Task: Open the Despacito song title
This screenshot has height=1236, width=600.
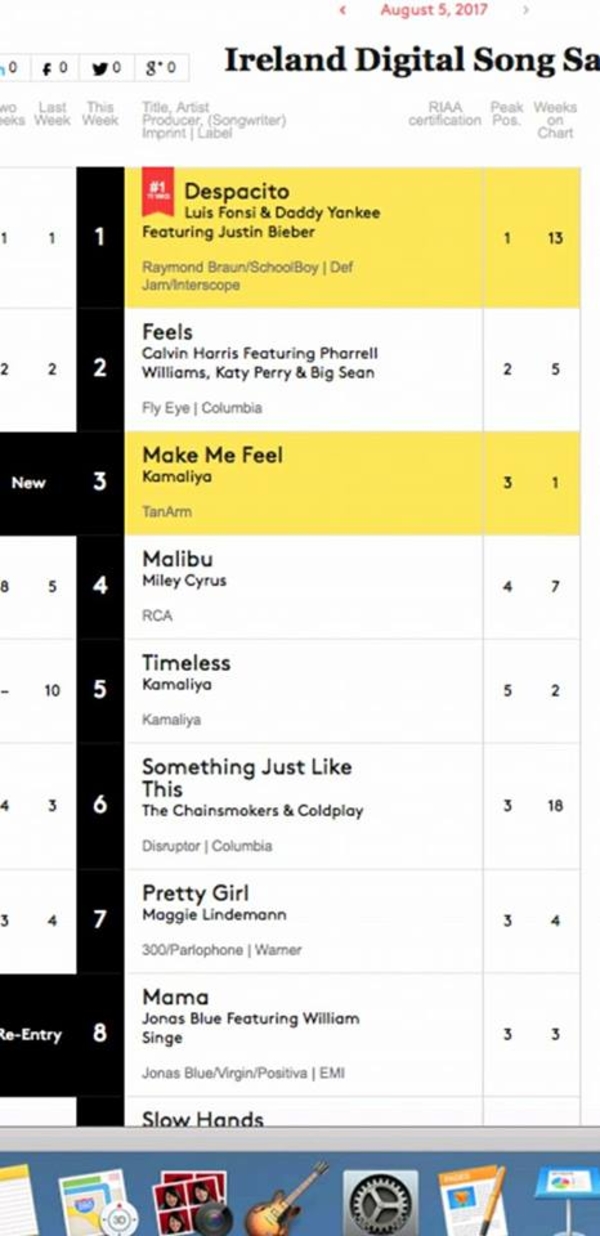Action: coord(236,191)
